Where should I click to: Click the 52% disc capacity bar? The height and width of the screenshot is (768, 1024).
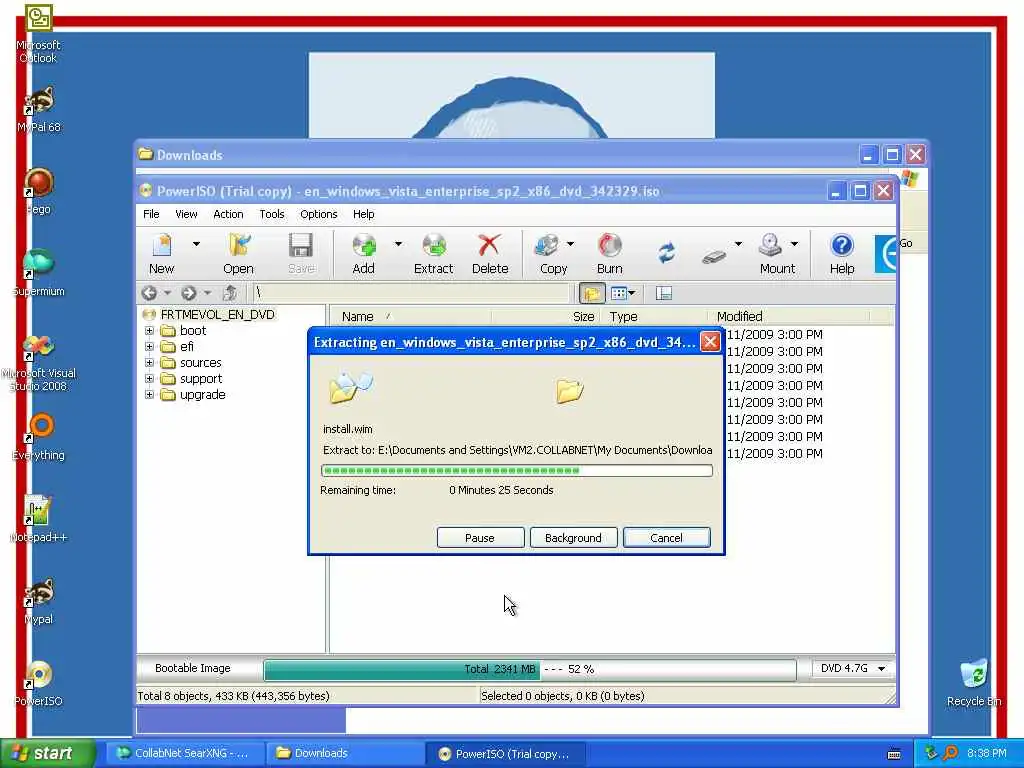click(x=530, y=669)
